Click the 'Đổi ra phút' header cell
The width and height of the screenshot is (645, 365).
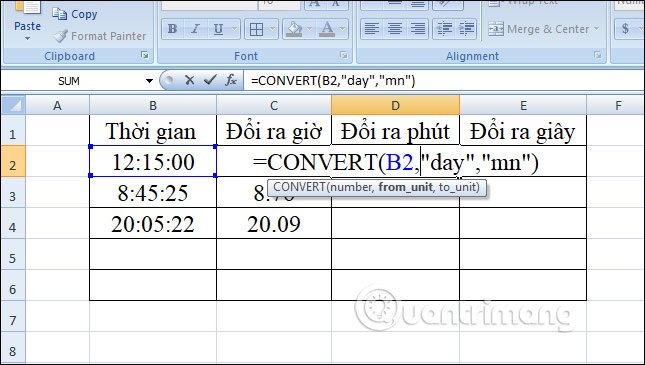tap(395, 130)
